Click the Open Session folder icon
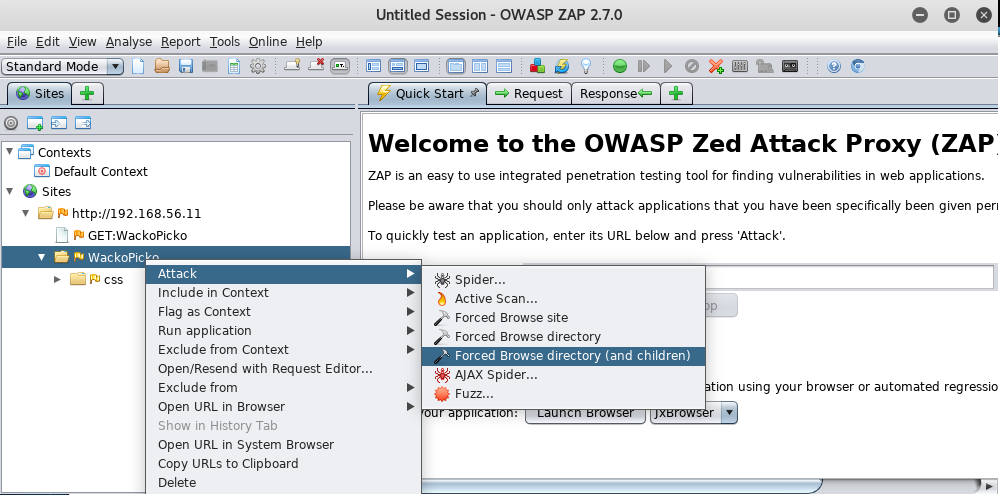1000x495 pixels. coord(162,66)
